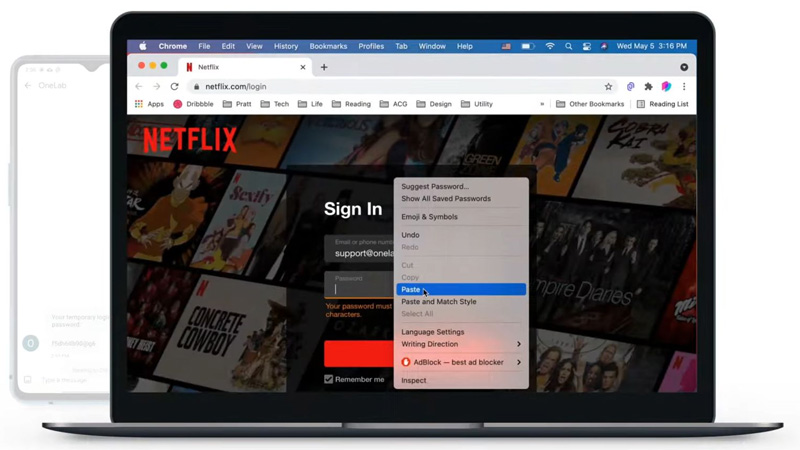Open the Window menu

point(432,46)
